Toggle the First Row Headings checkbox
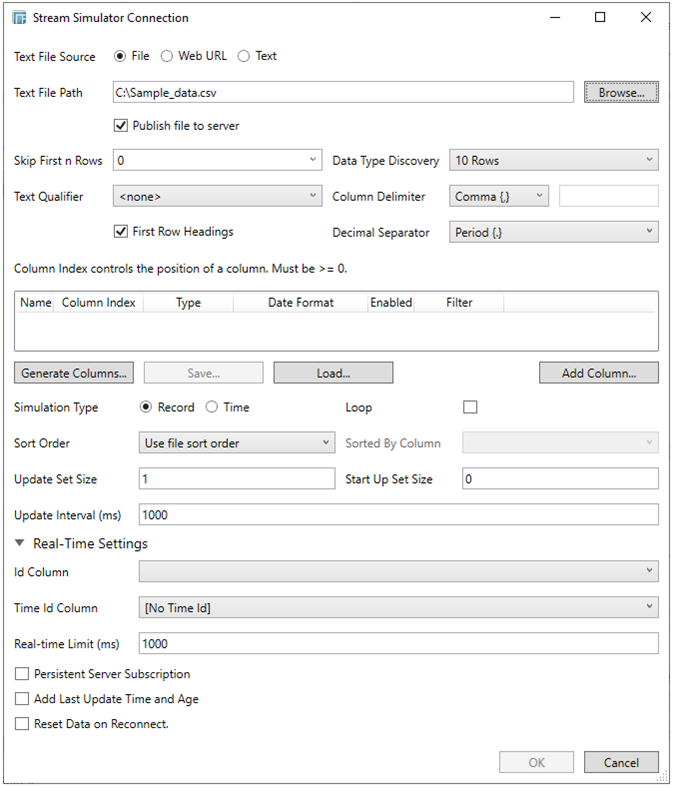This screenshot has width=674, height=788. click(x=122, y=232)
